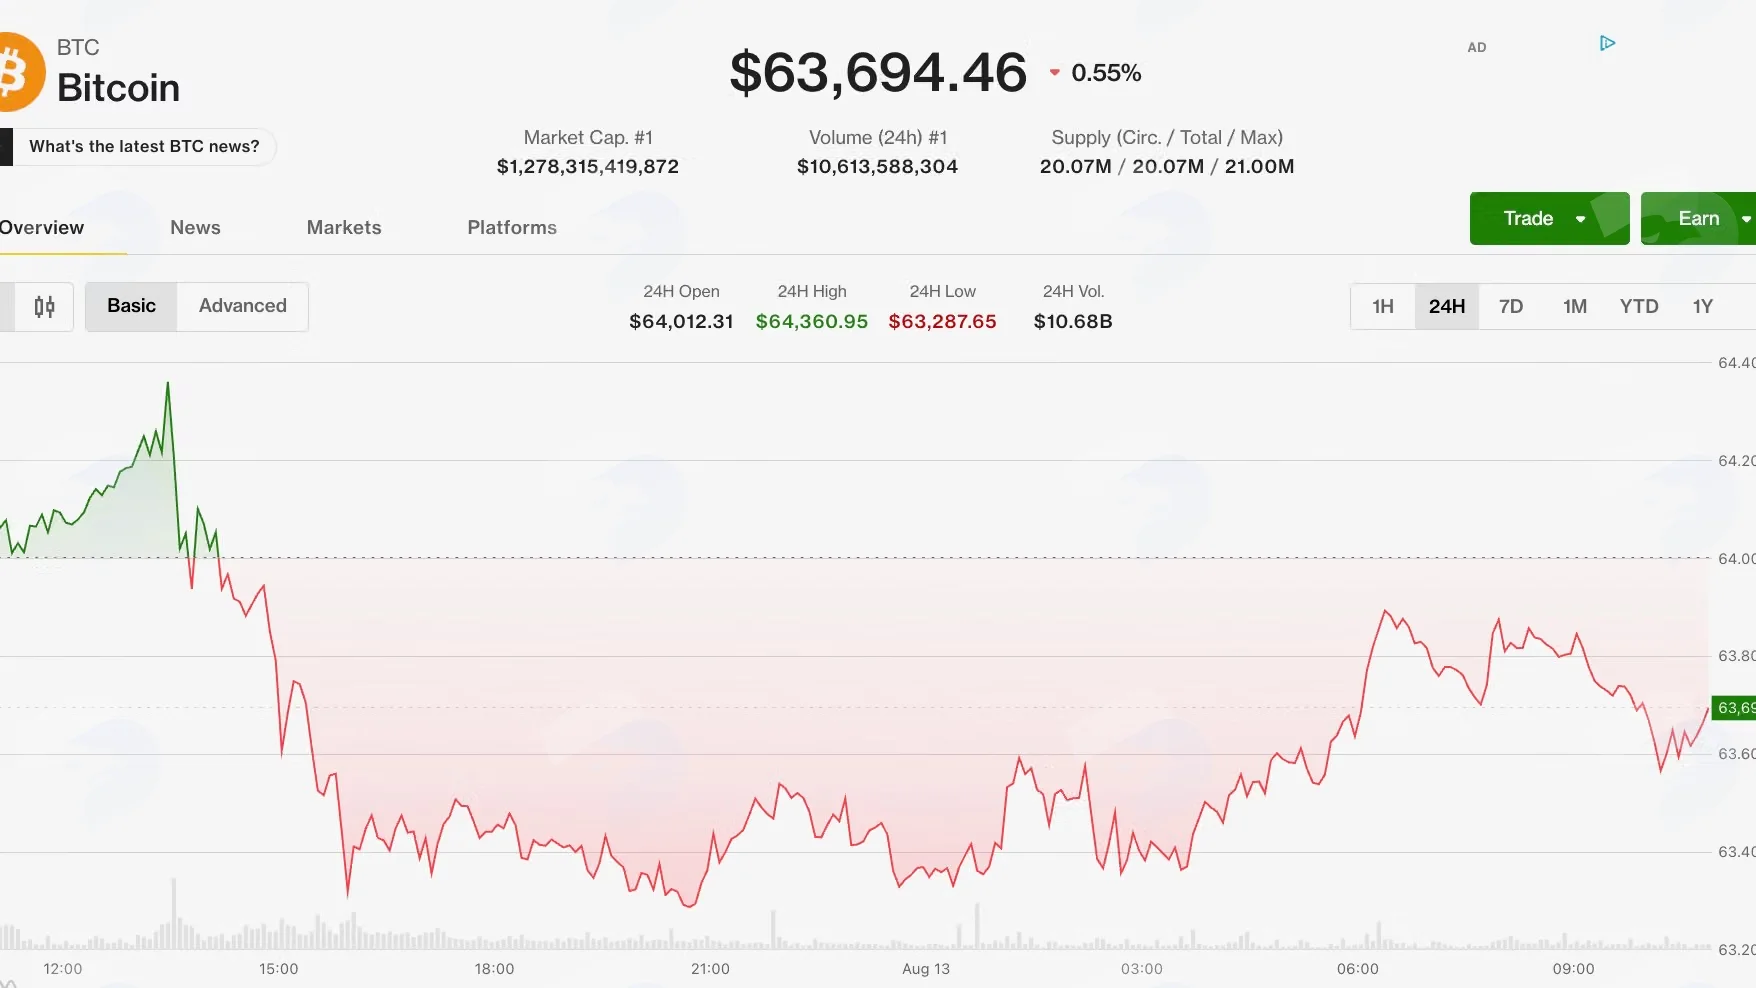Image resolution: width=1756 pixels, height=988 pixels.
Task: Click "What's the latest BTC news?" button
Action: [x=144, y=147]
